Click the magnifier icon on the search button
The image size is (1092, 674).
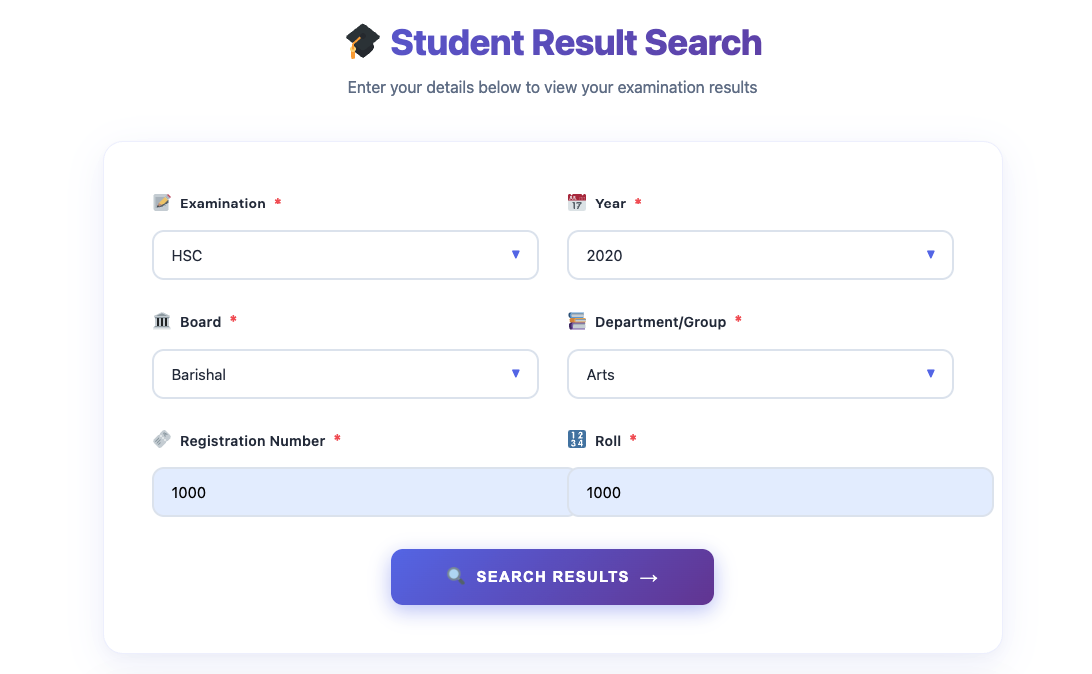[x=454, y=576]
